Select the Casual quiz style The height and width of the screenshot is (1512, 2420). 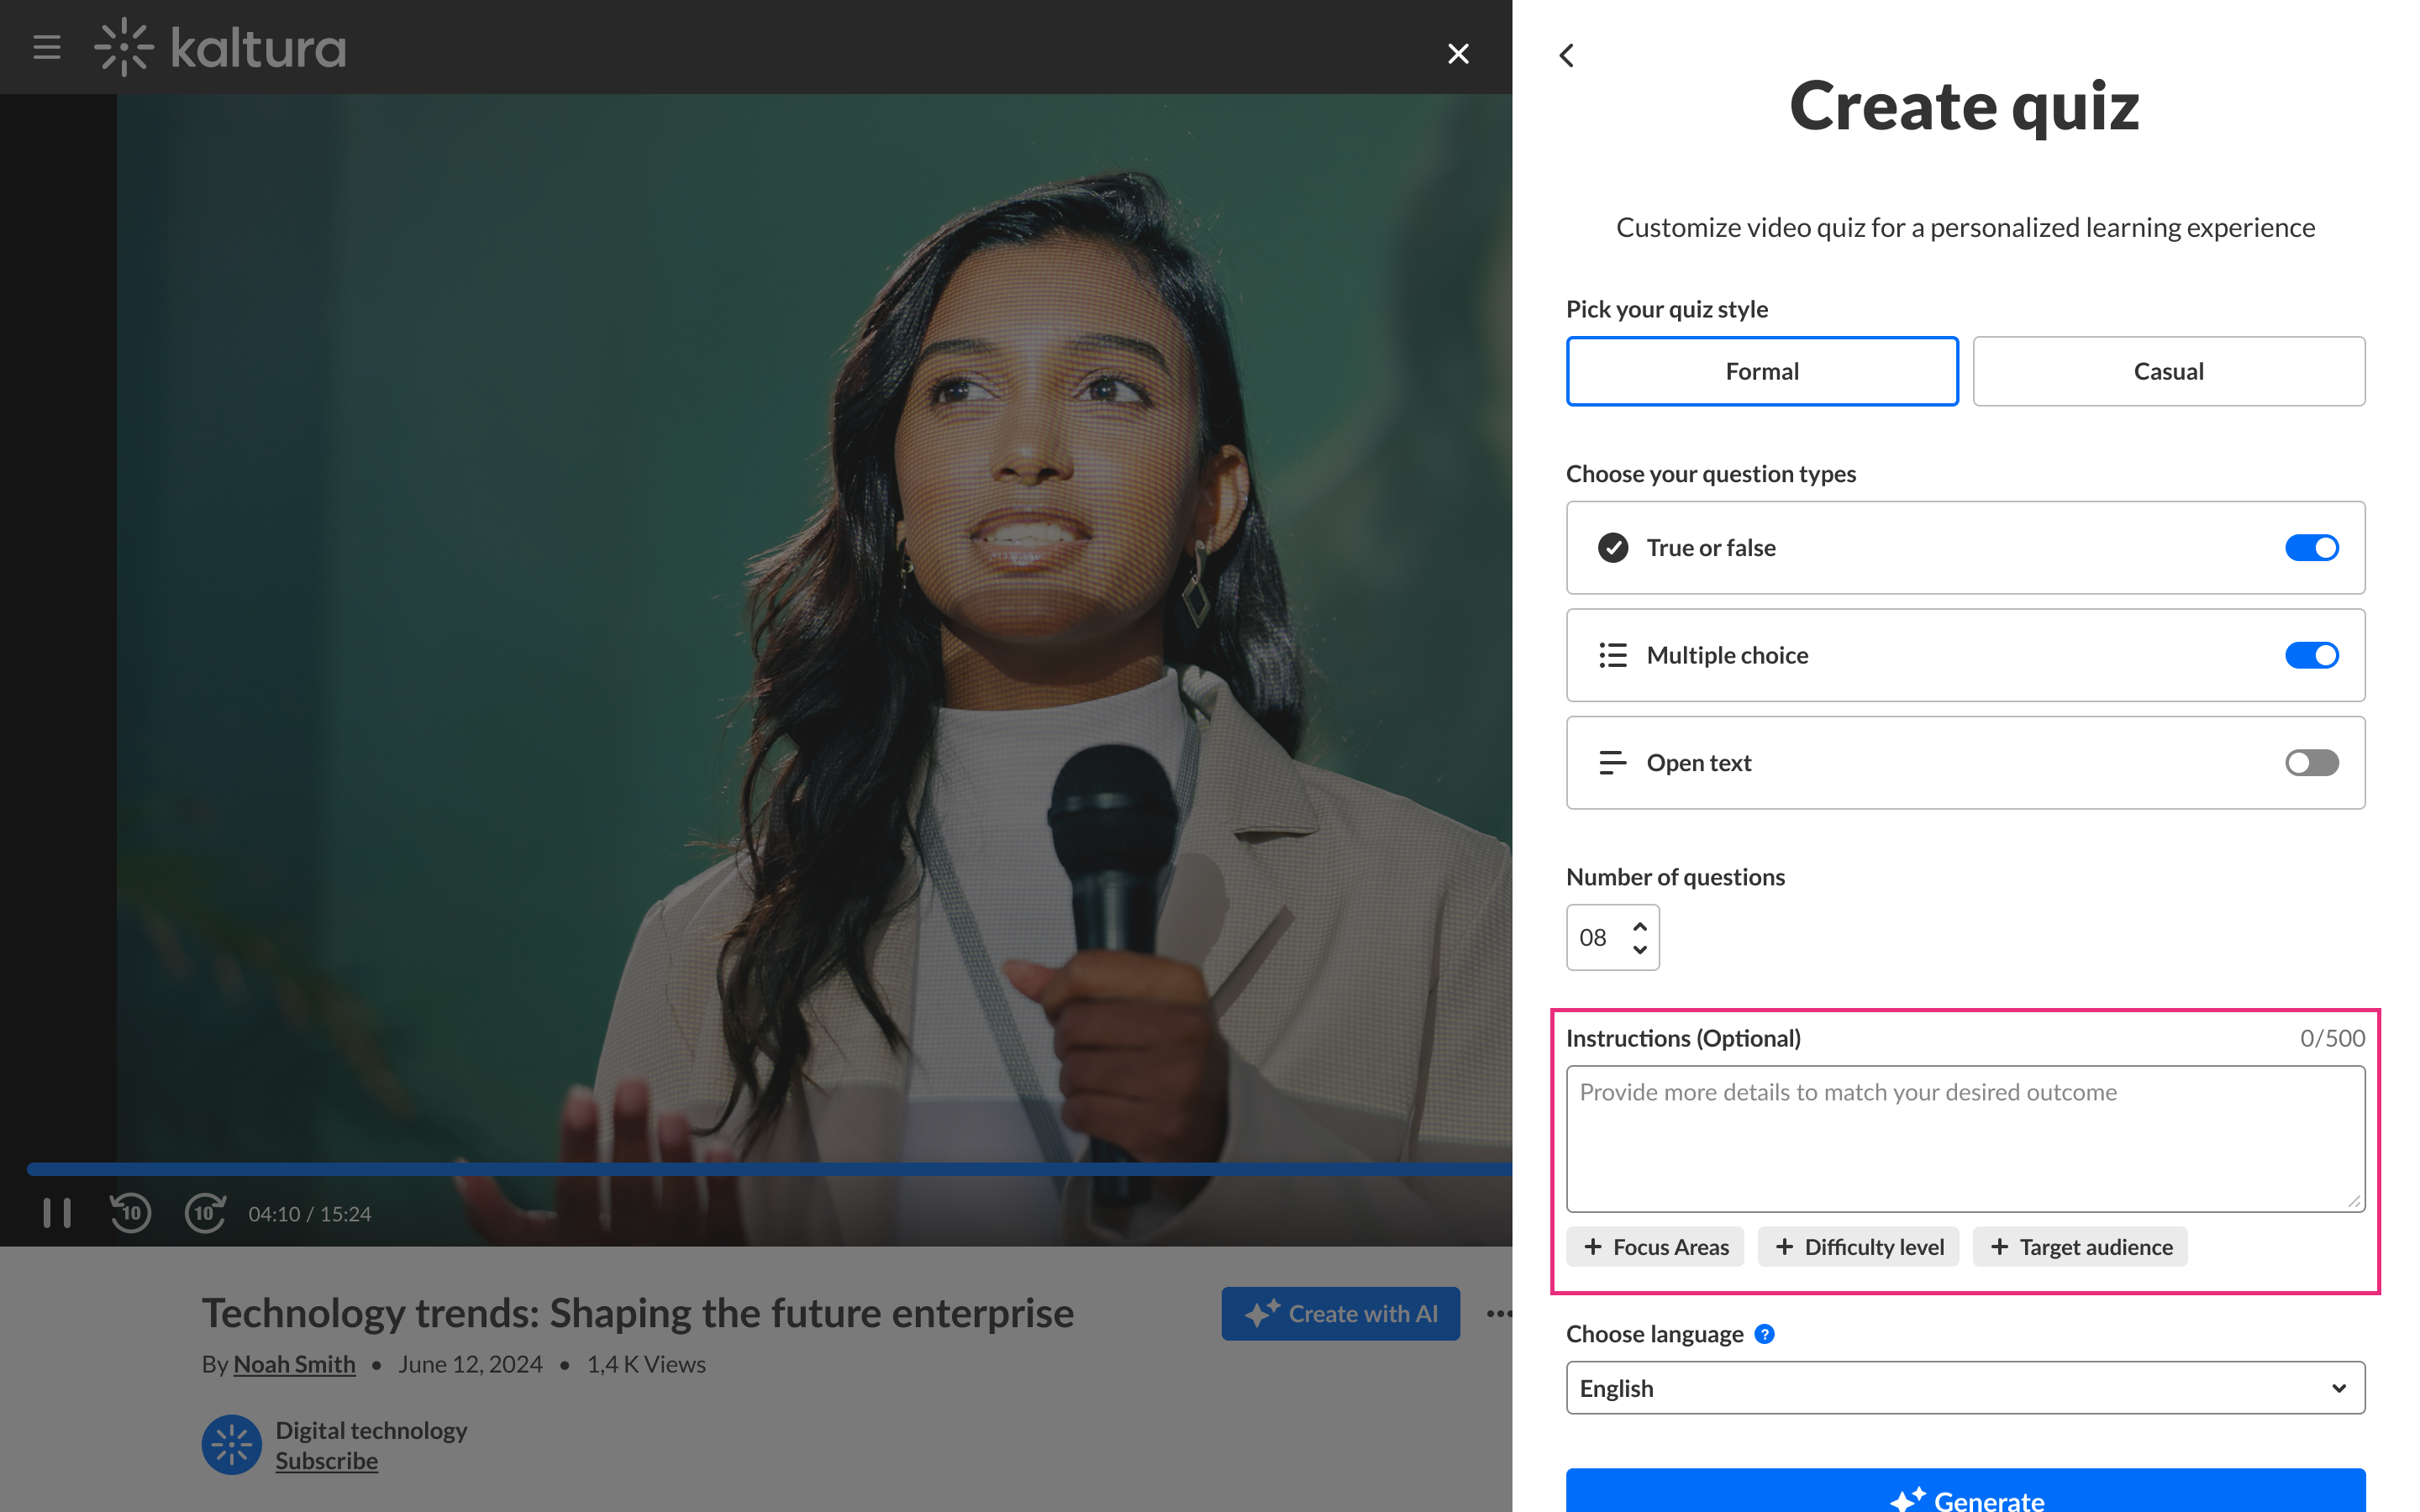2168,371
